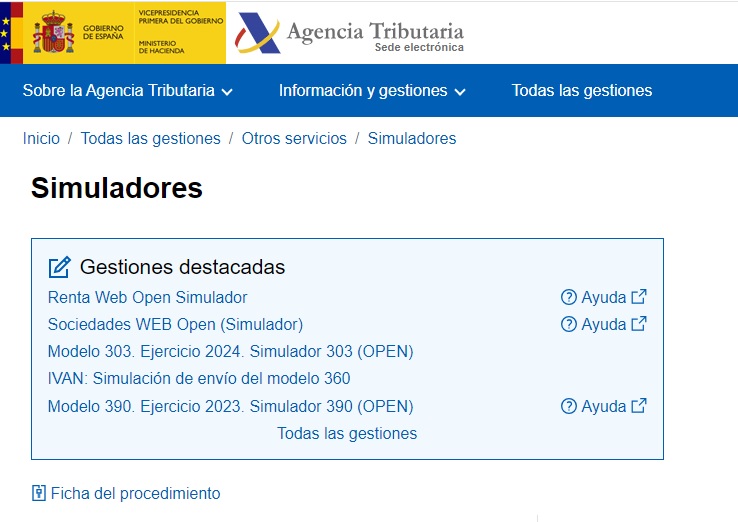738x522 pixels.
Task: Open Información y gestiones menu
Action: click(372, 90)
